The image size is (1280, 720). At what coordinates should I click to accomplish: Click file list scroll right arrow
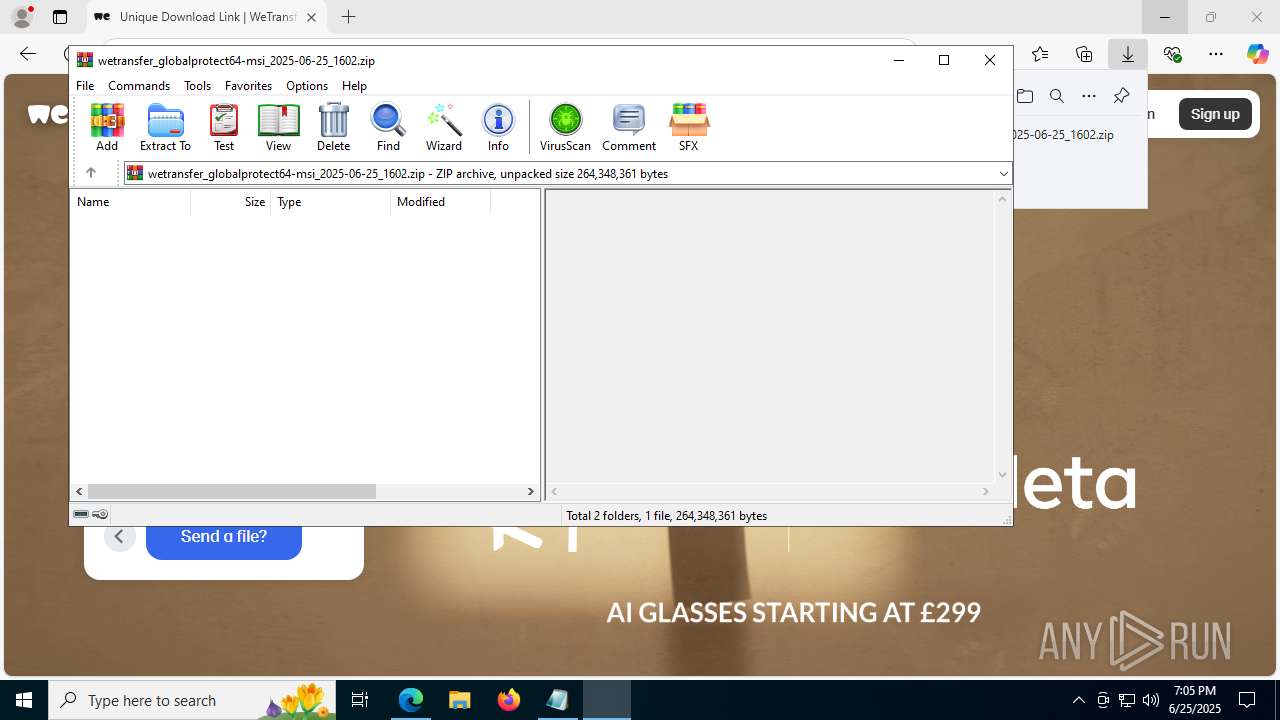point(531,491)
